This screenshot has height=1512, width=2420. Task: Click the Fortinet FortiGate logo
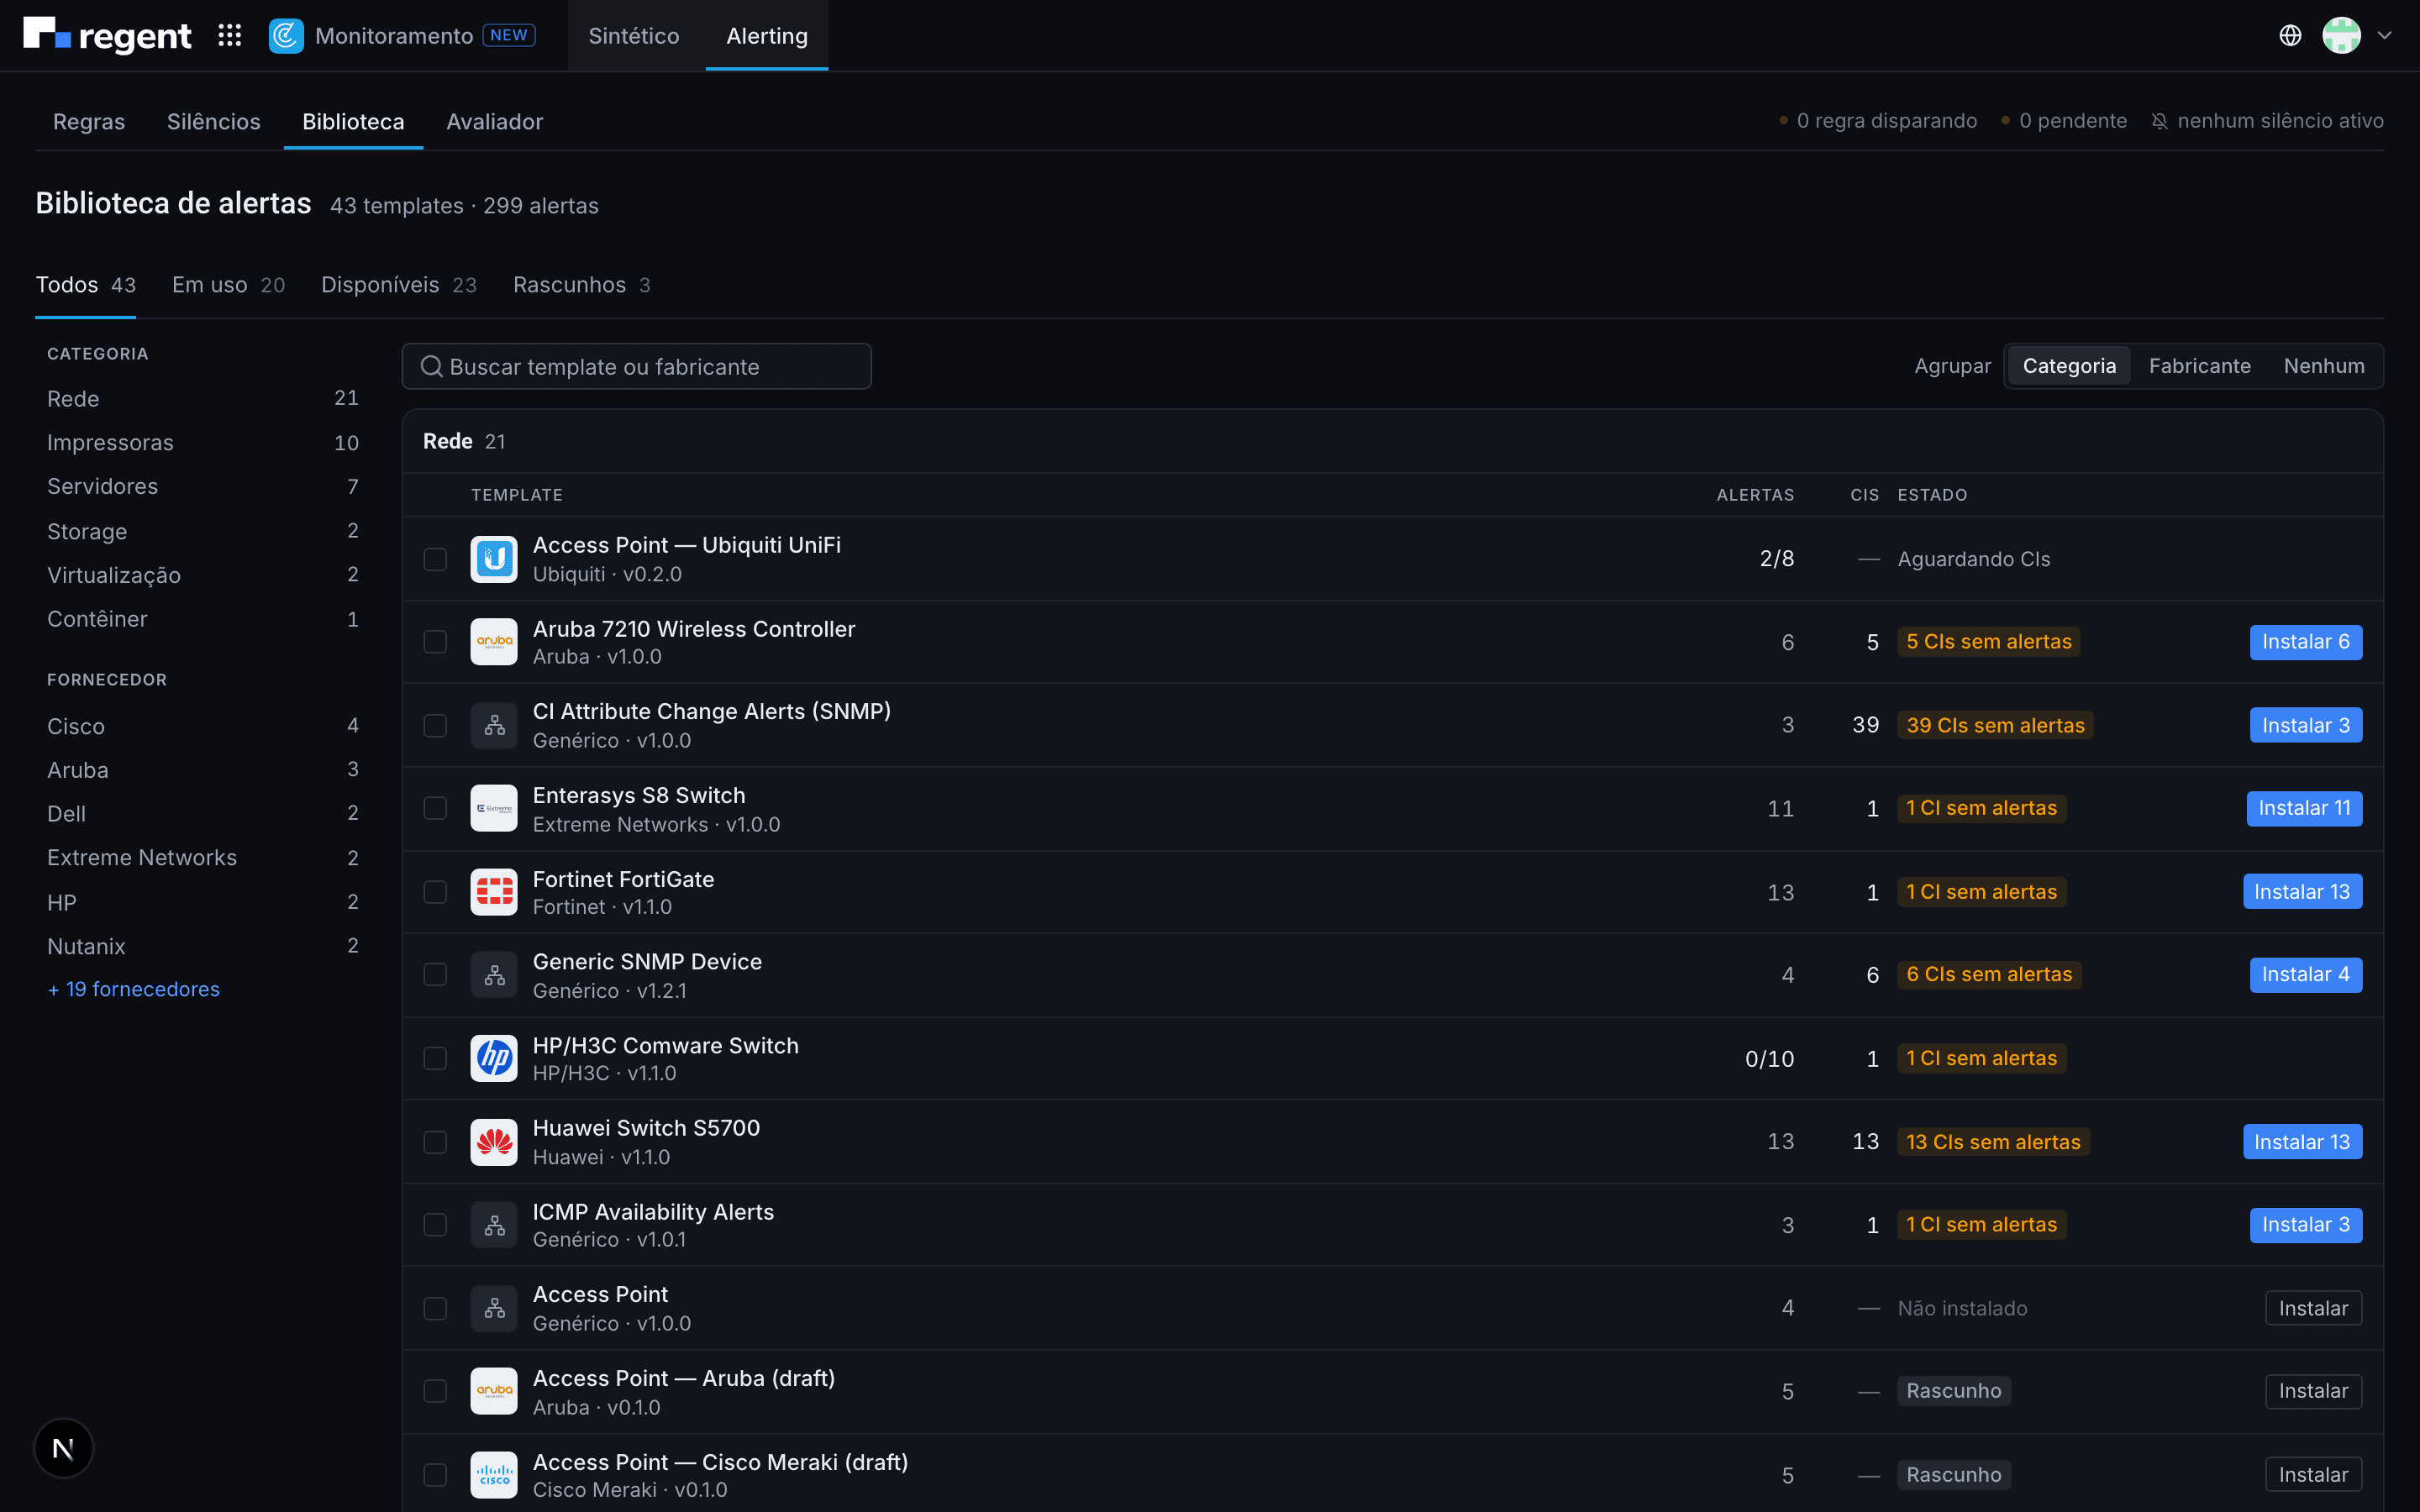tap(494, 892)
